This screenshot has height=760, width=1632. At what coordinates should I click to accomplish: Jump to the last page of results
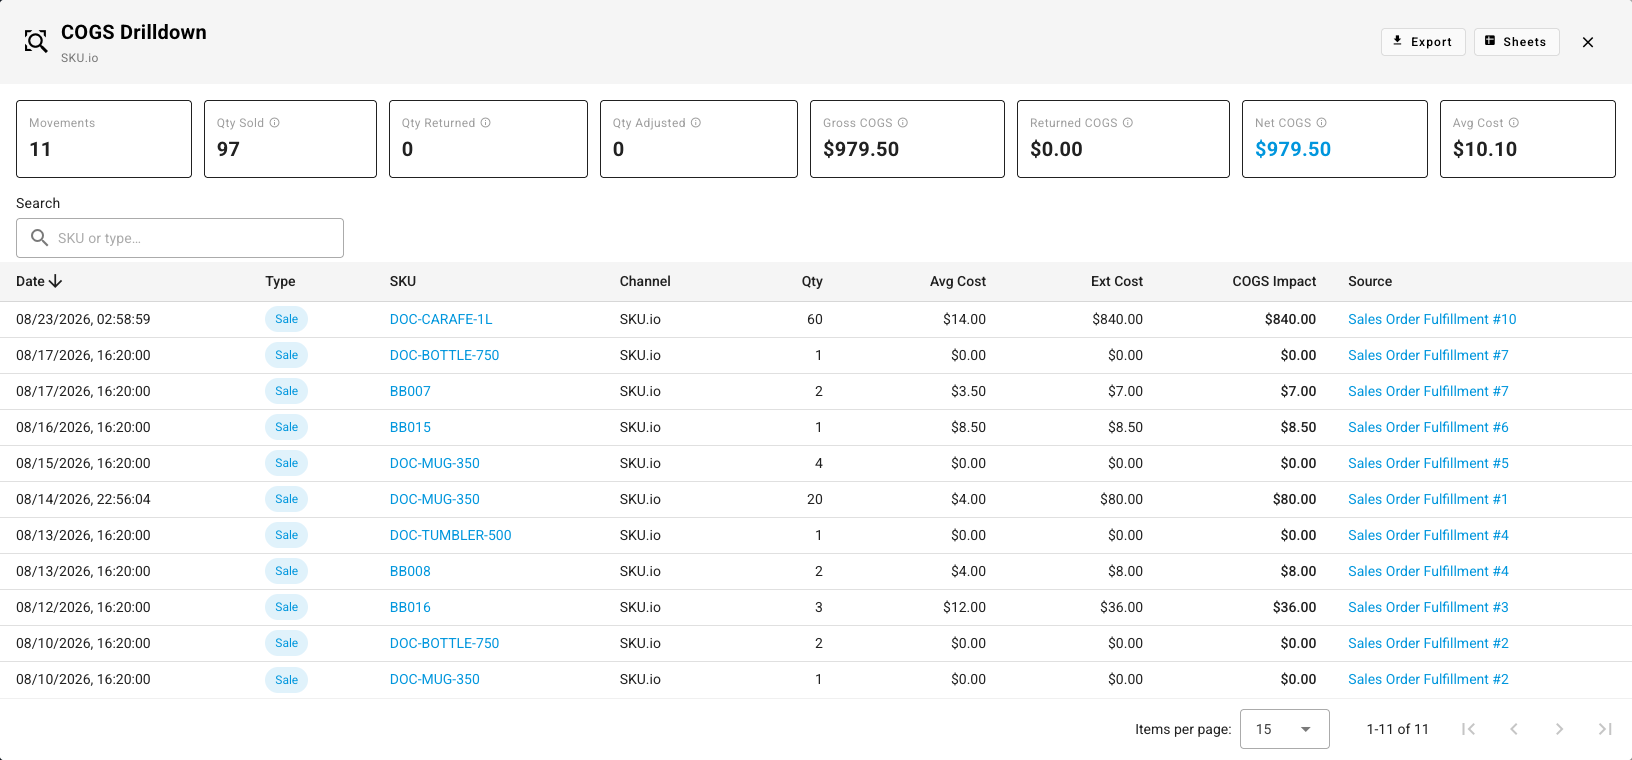pos(1605,729)
